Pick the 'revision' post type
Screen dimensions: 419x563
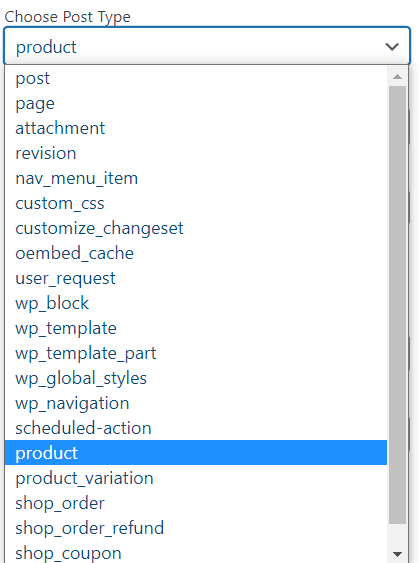point(196,153)
